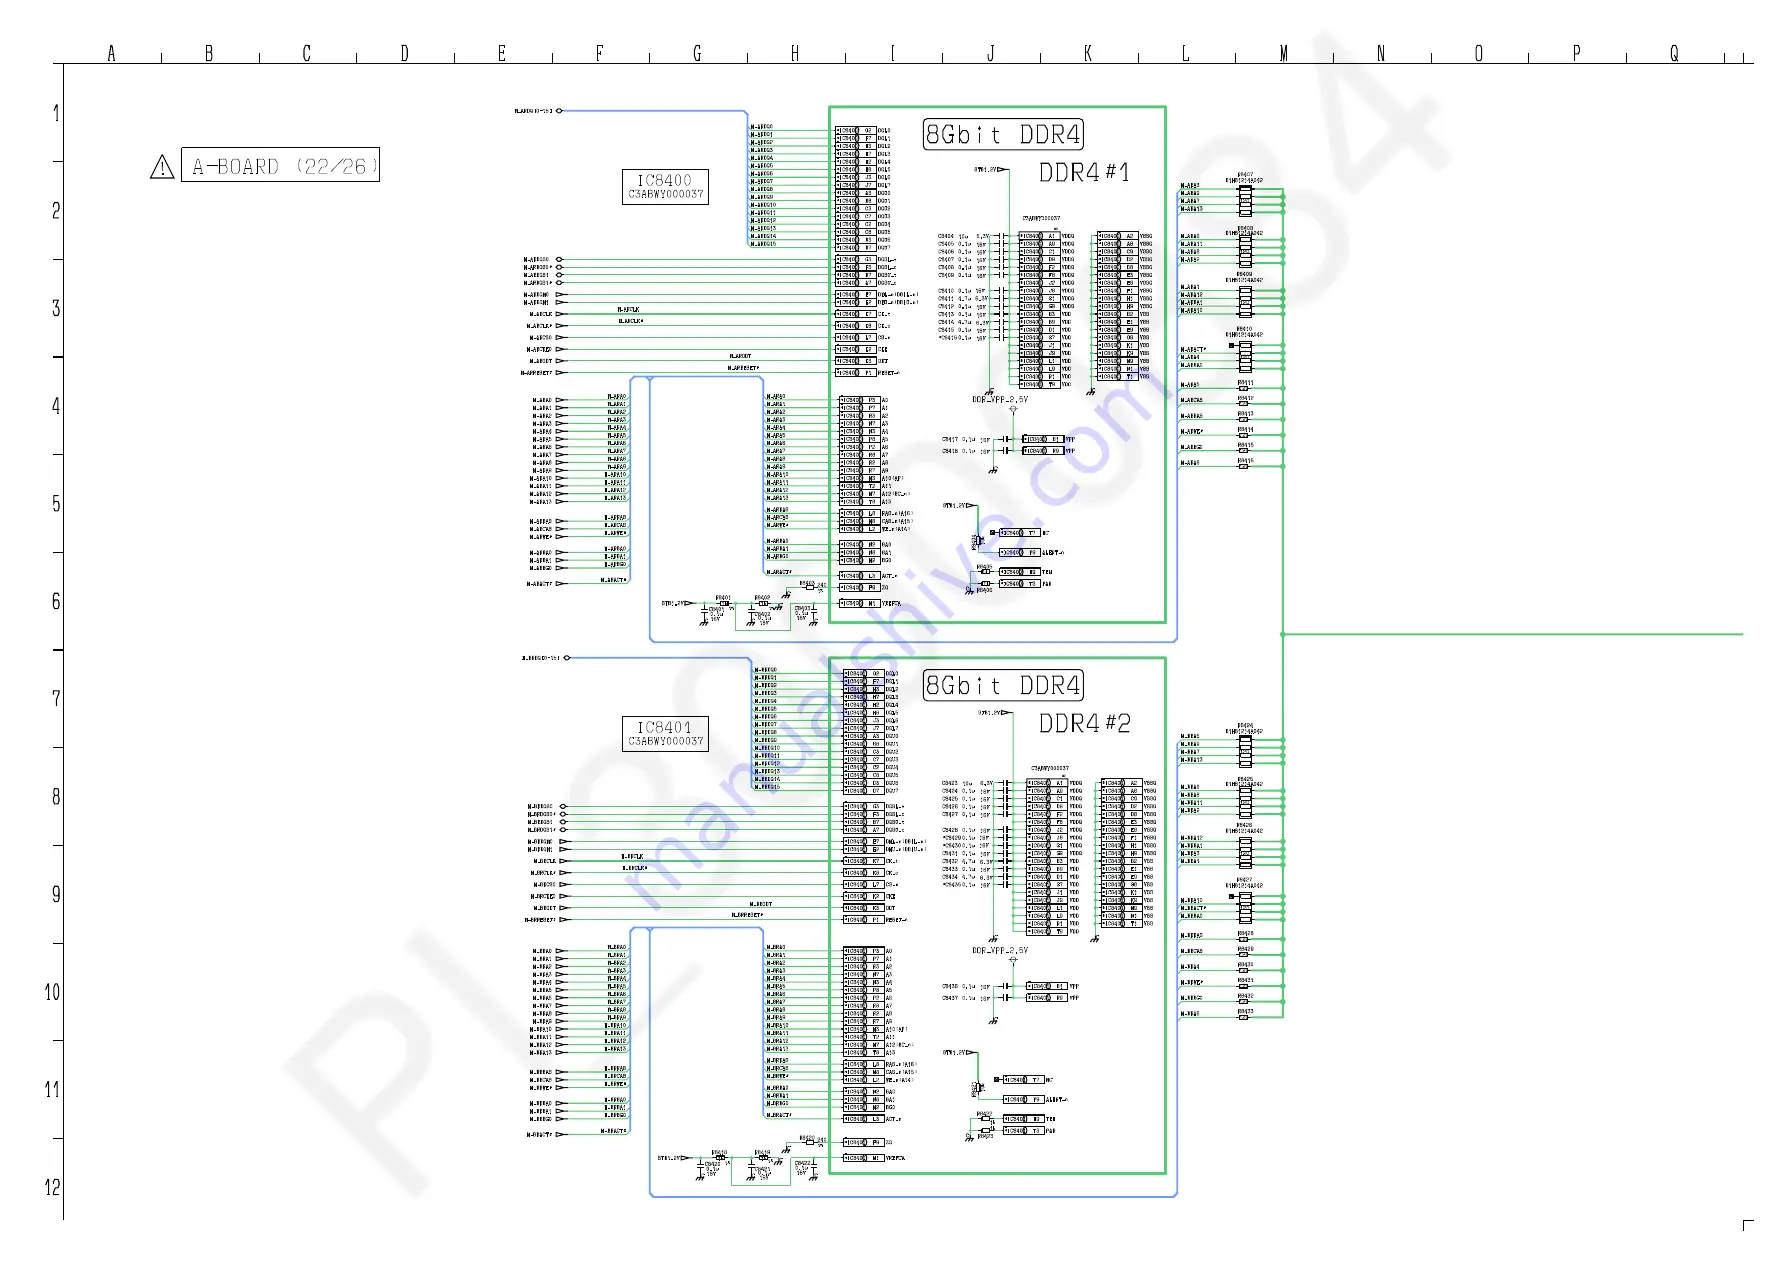Click column header "K" on top ruler
Image resolution: width=1787 pixels, height=1263 pixels.
1088,53
